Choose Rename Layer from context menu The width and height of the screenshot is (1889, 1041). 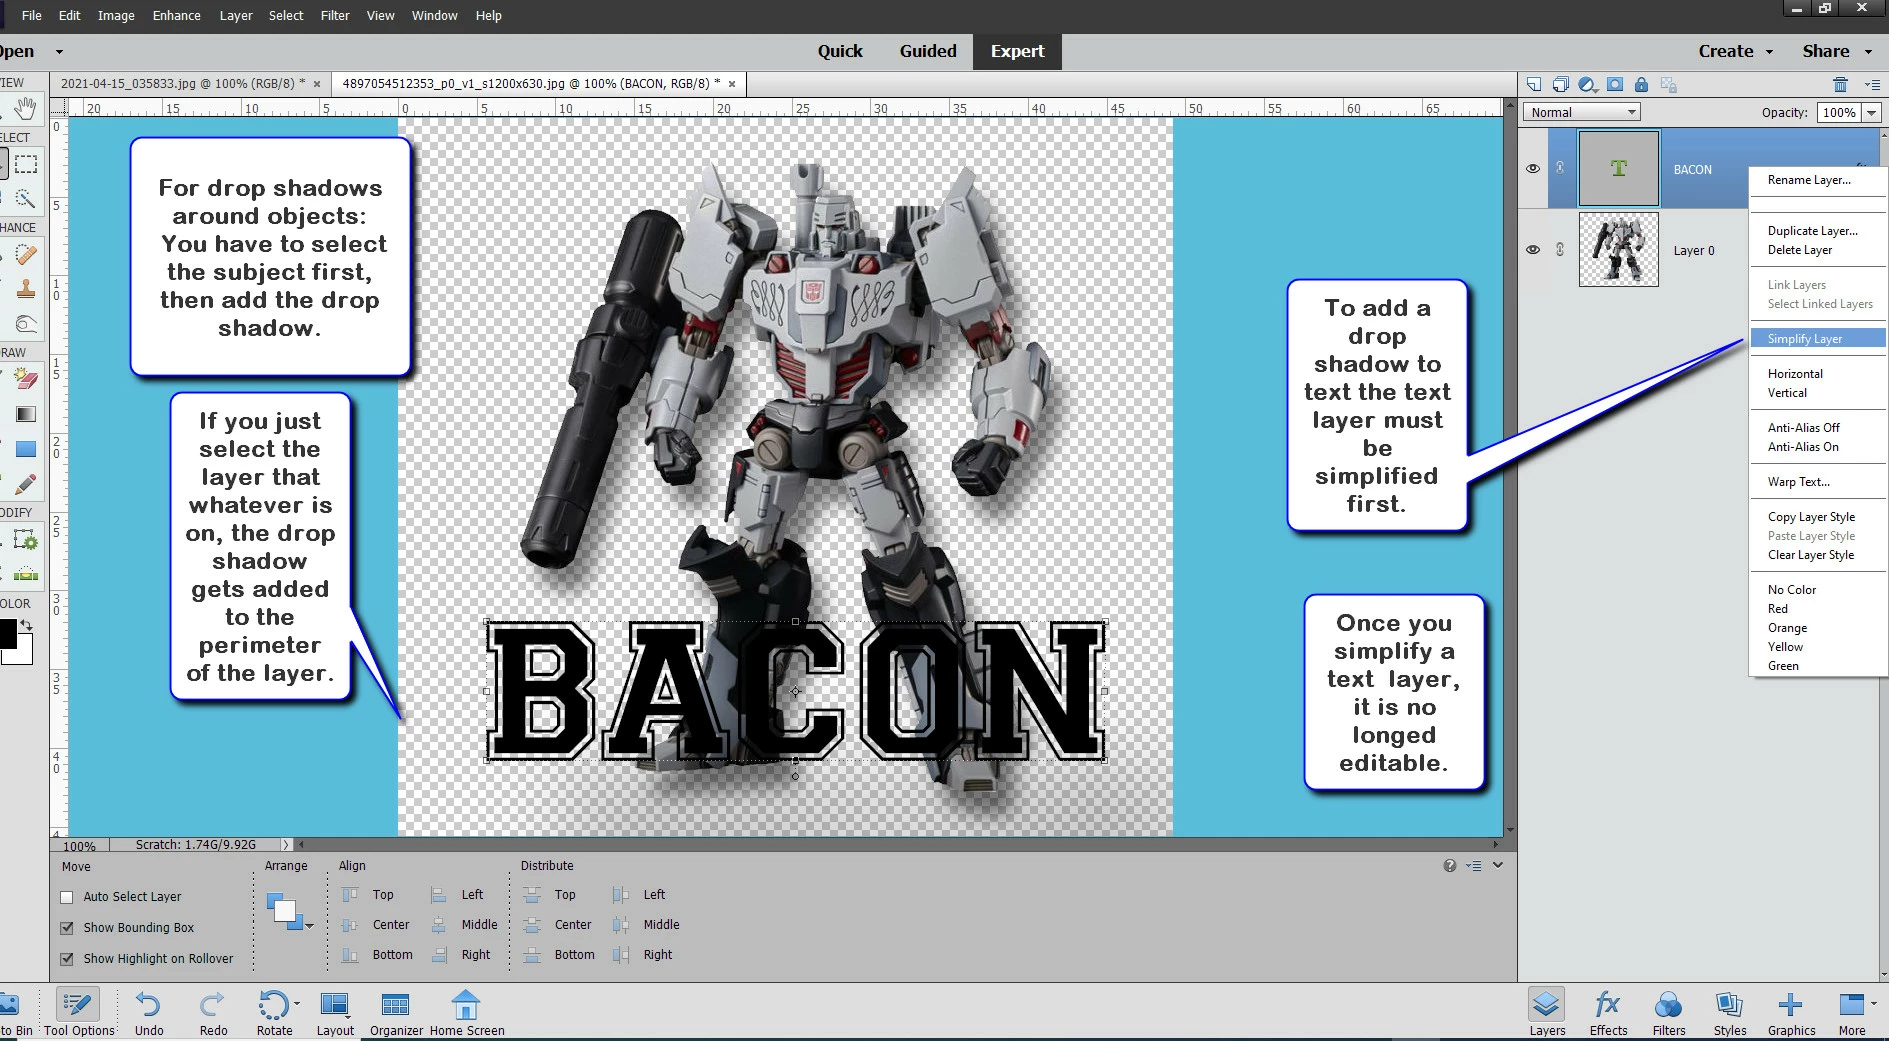[1818, 180]
